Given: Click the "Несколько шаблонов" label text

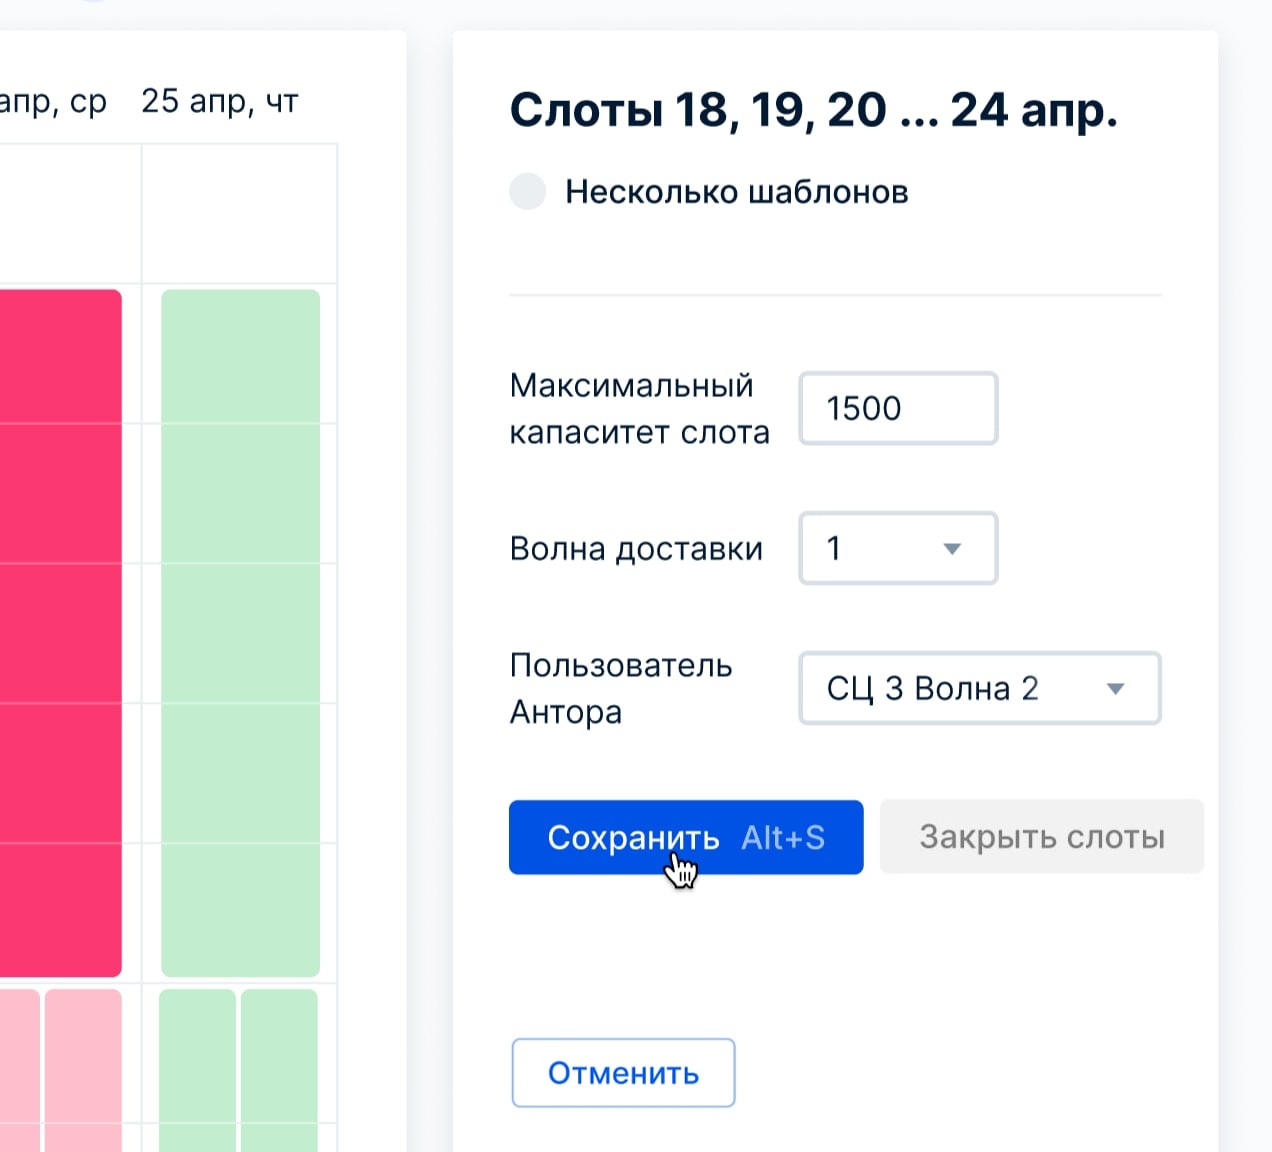Looking at the screenshot, I should pyautogui.click(x=736, y=191).
